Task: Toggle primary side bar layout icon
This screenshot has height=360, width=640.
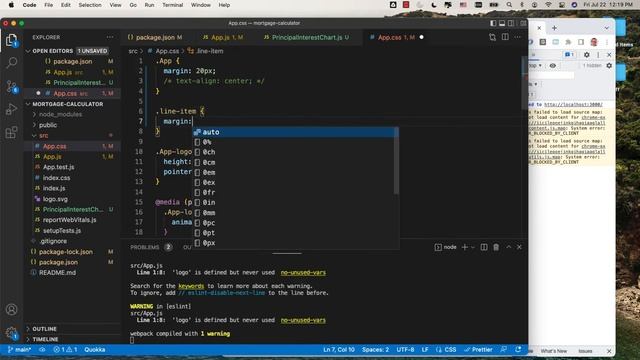Action: pos(493,23)
